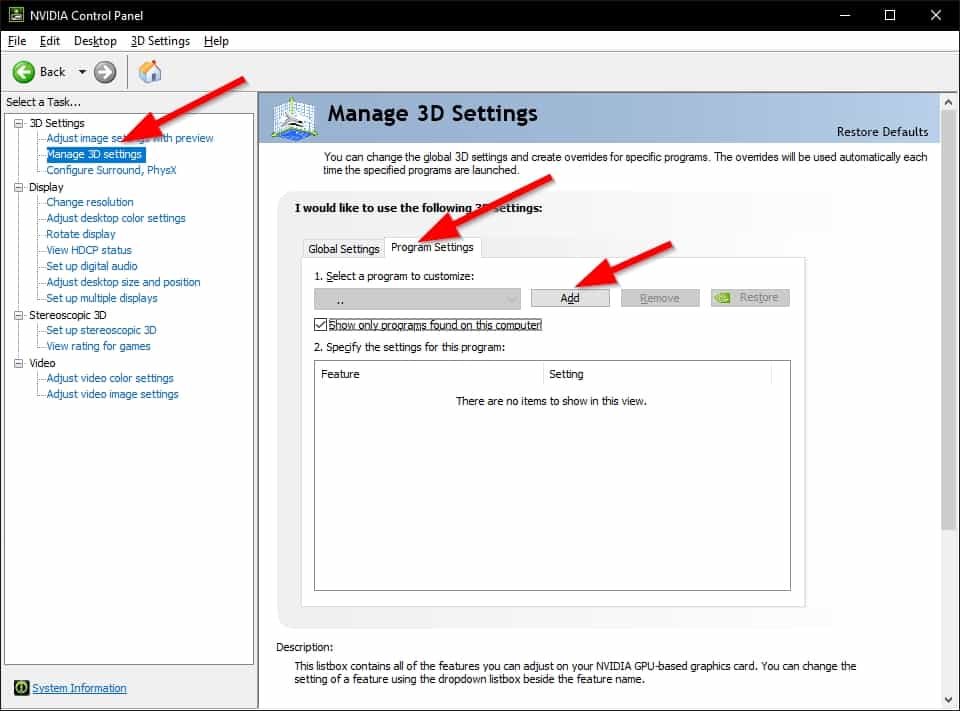The image size is (960, 711).
Task: Open Set up stereoscopic 3D
Action: 101,330
